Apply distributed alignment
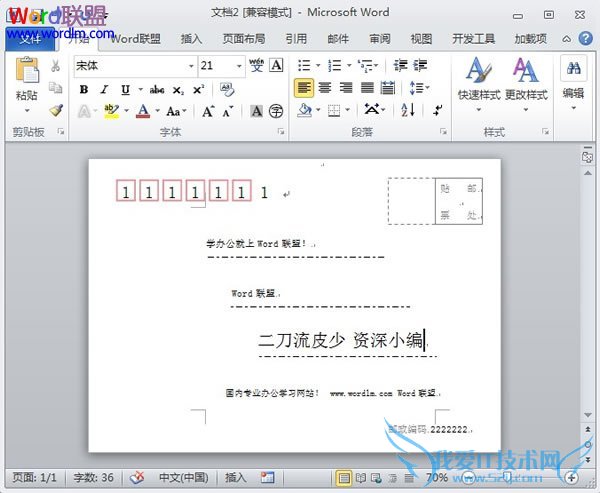The height and width of the screenshot is (493, 600). 388,88
